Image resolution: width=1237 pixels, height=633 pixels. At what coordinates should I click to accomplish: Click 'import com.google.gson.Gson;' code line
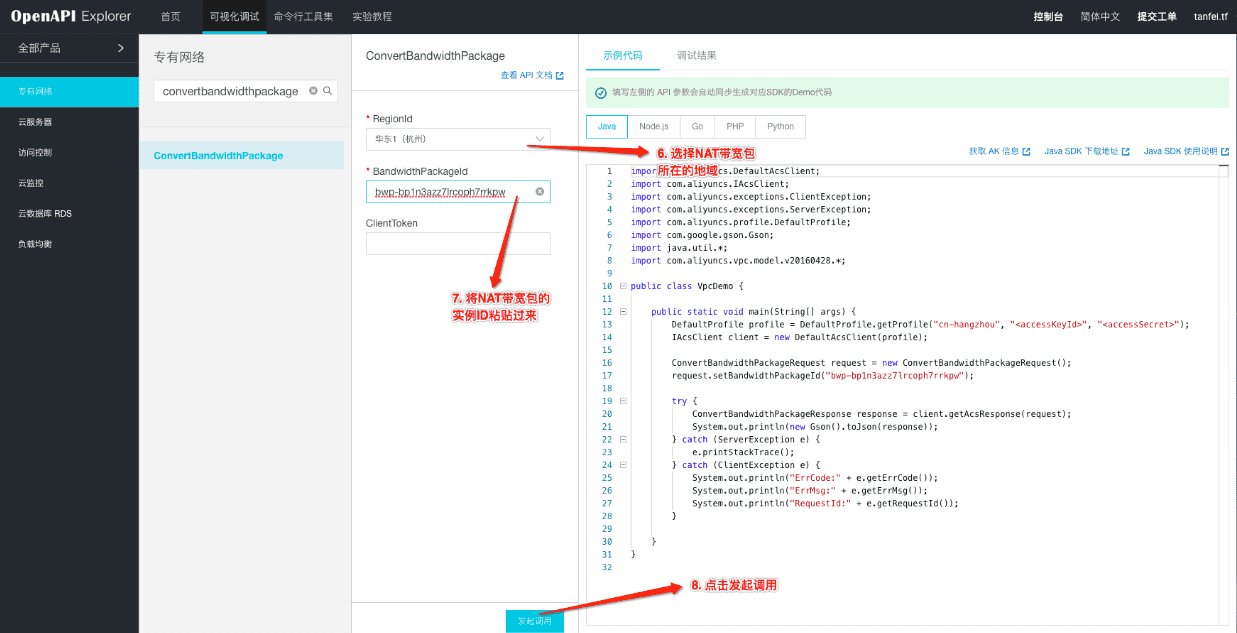coord(703,235)
